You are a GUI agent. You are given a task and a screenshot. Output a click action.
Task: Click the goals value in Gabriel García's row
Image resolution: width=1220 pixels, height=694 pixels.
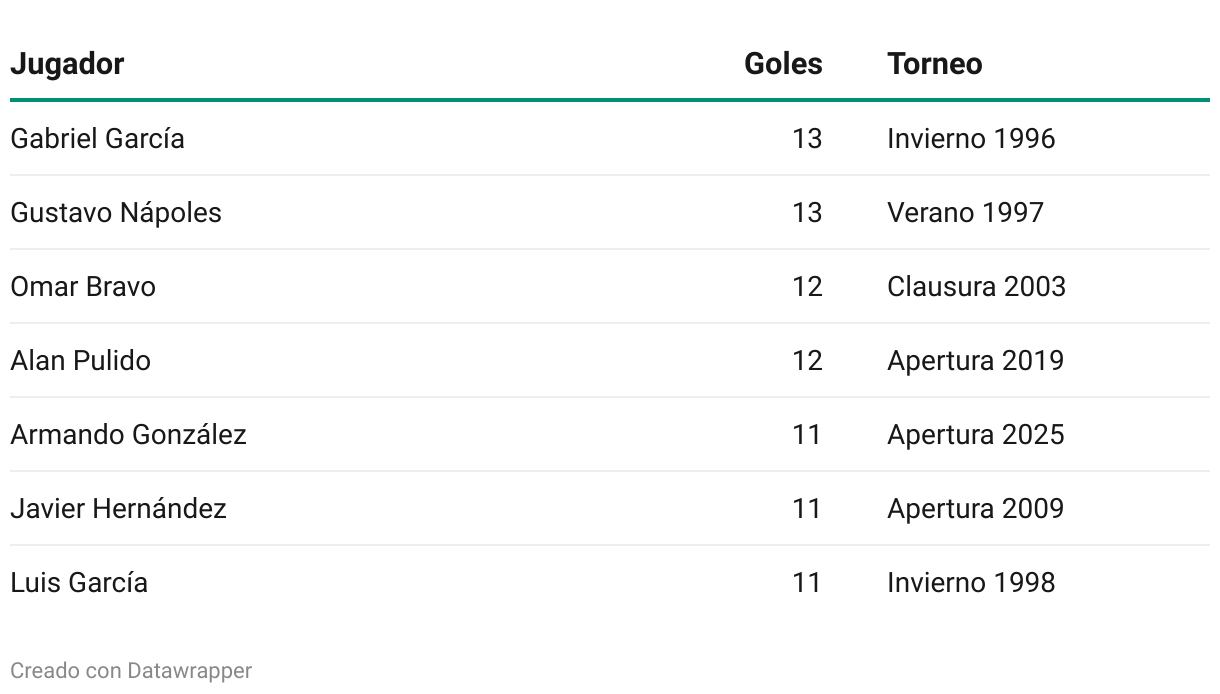pos(807,139)
